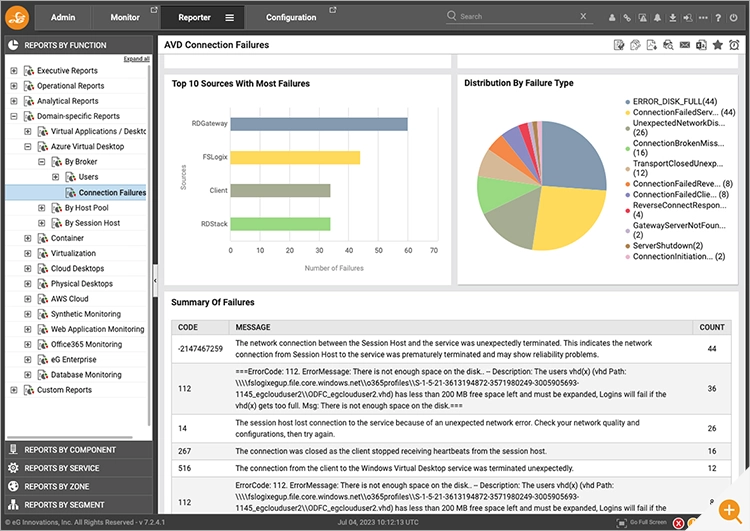Click the second report toolbar icon beside edit
This screenshot has height=531, width=750.
tap(635, 45)
